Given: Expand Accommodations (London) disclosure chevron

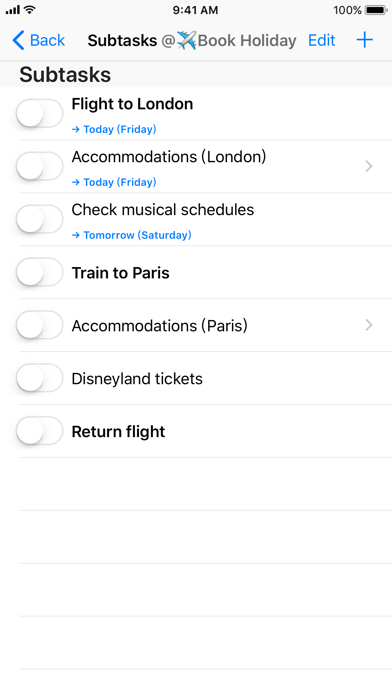Looking at the screenshot, I should [x=368, y=166].
